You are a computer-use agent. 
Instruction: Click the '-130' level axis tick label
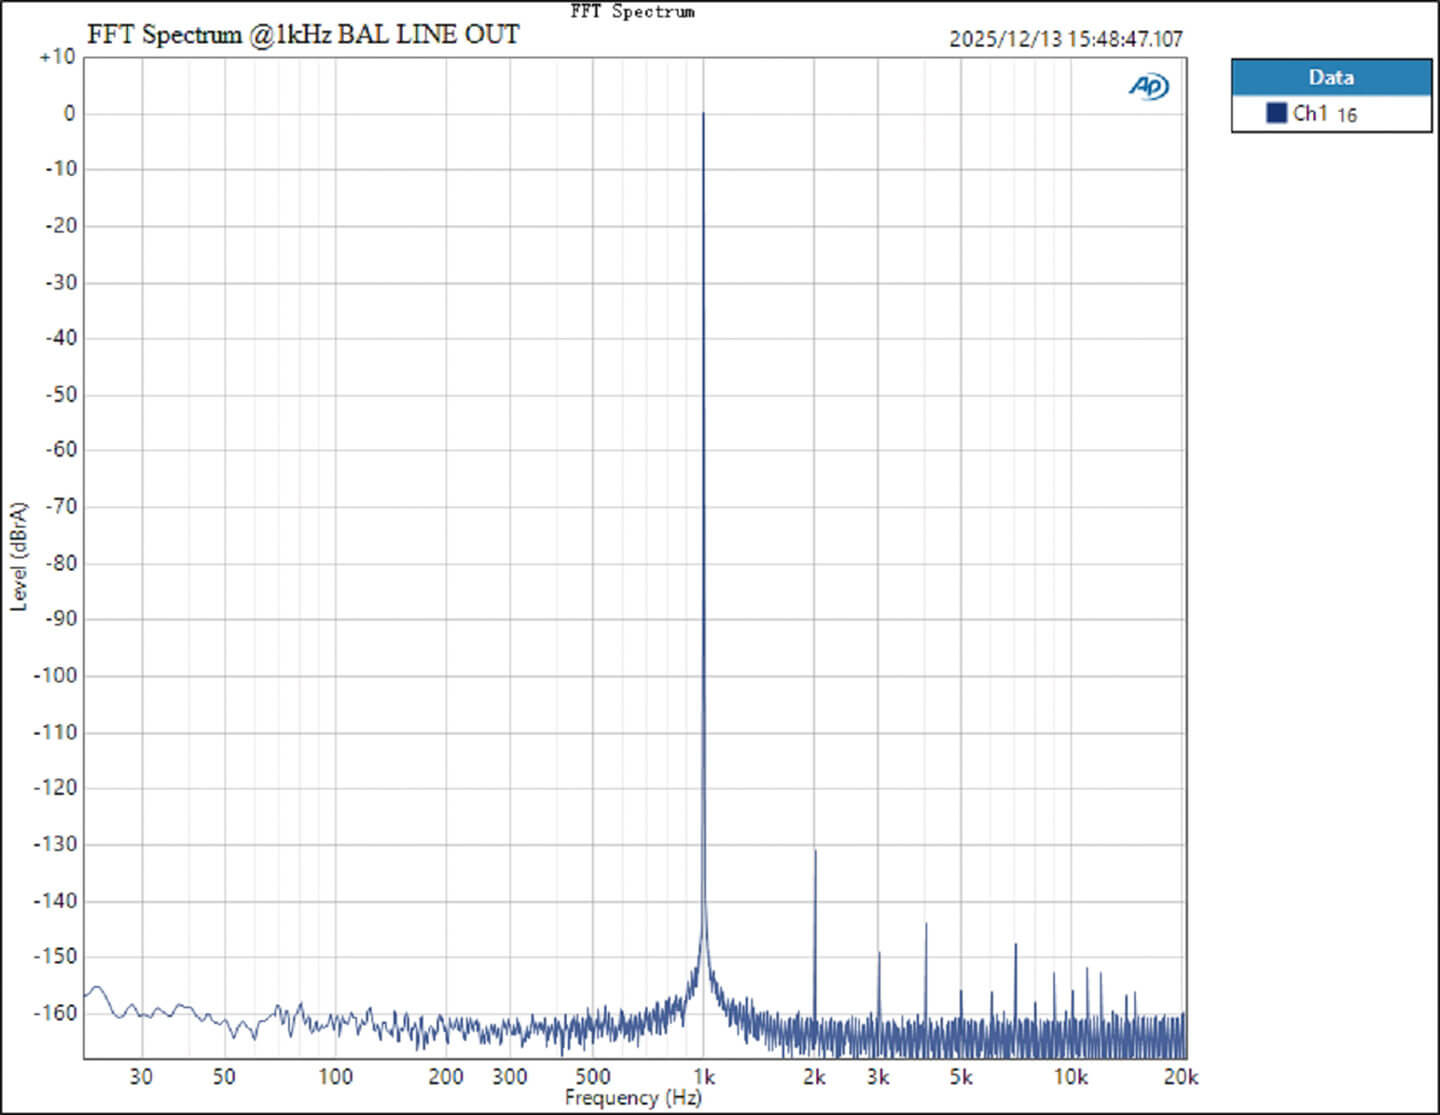click(x=55, y=844)
